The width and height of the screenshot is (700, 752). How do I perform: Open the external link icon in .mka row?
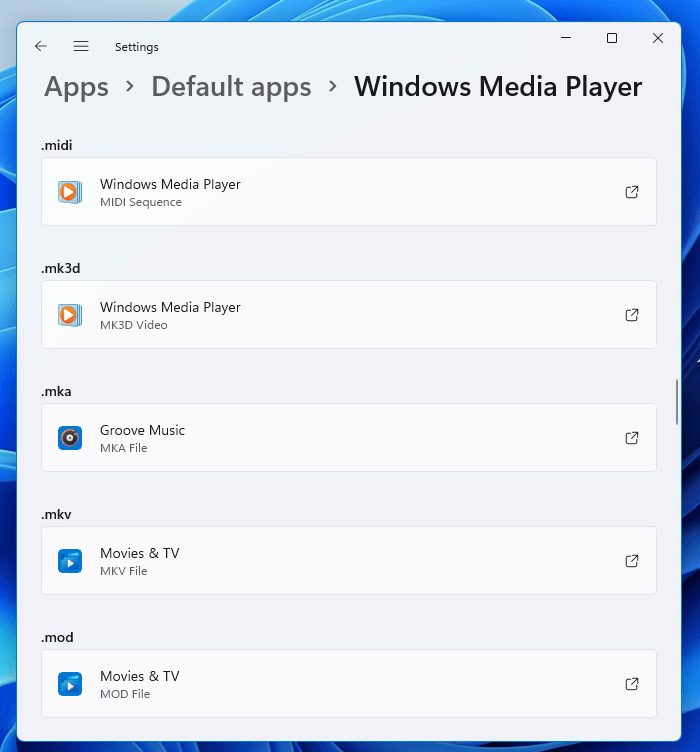[632, 438]
